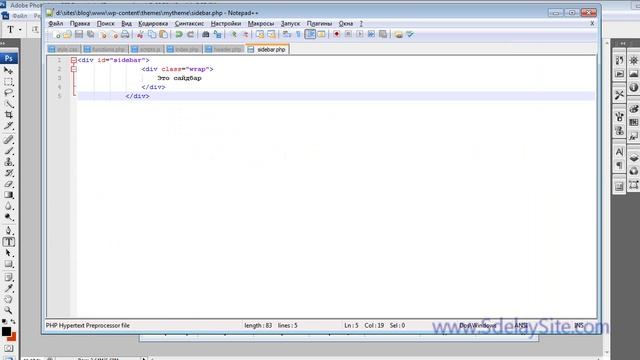Select the Photoshop Horizontal Type tool
The width and height of the screenshot is (640, 360).
8,242
